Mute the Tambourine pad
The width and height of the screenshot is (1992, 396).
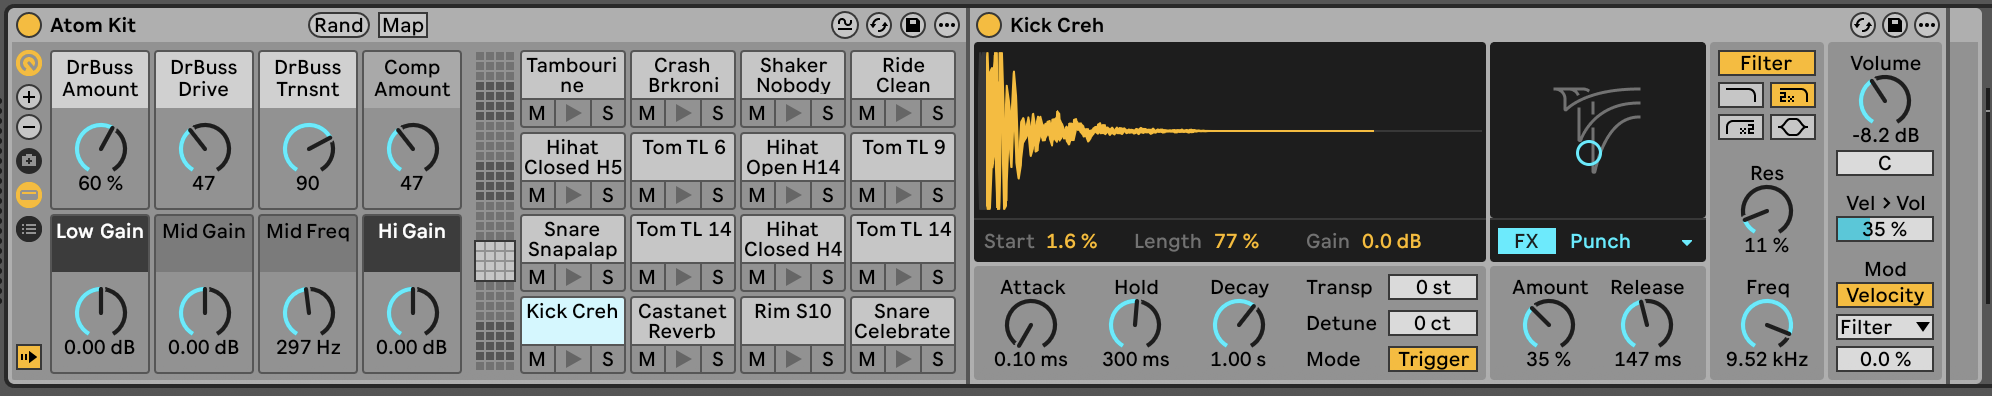click(x=538, y=113)
